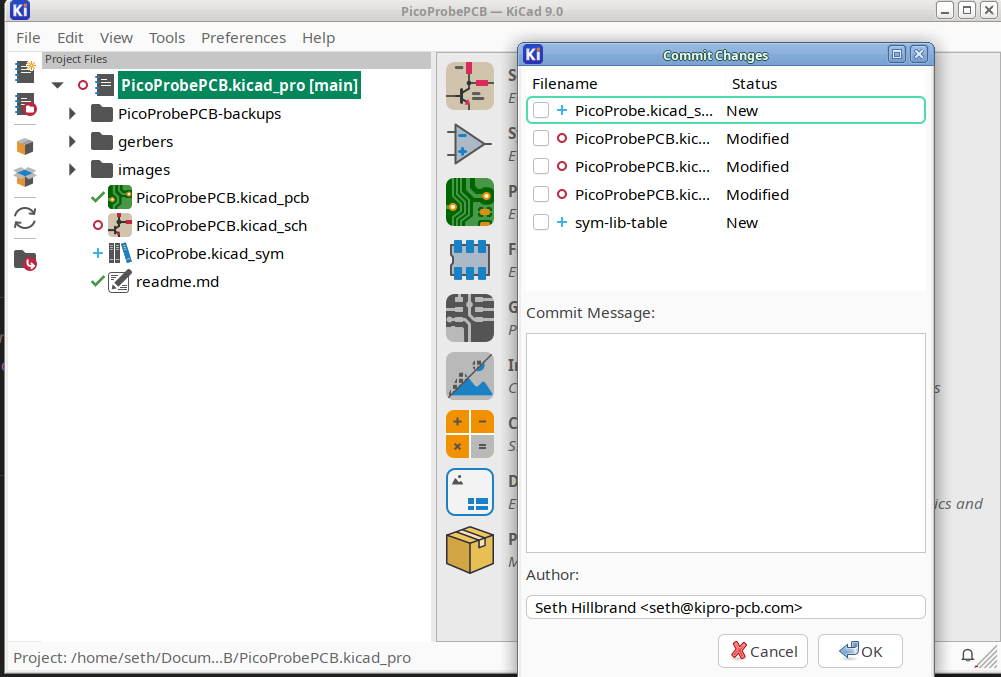Click the blue plus icon beside sym-lib-table
This screenshot has height=677, width=1001.
562,222
